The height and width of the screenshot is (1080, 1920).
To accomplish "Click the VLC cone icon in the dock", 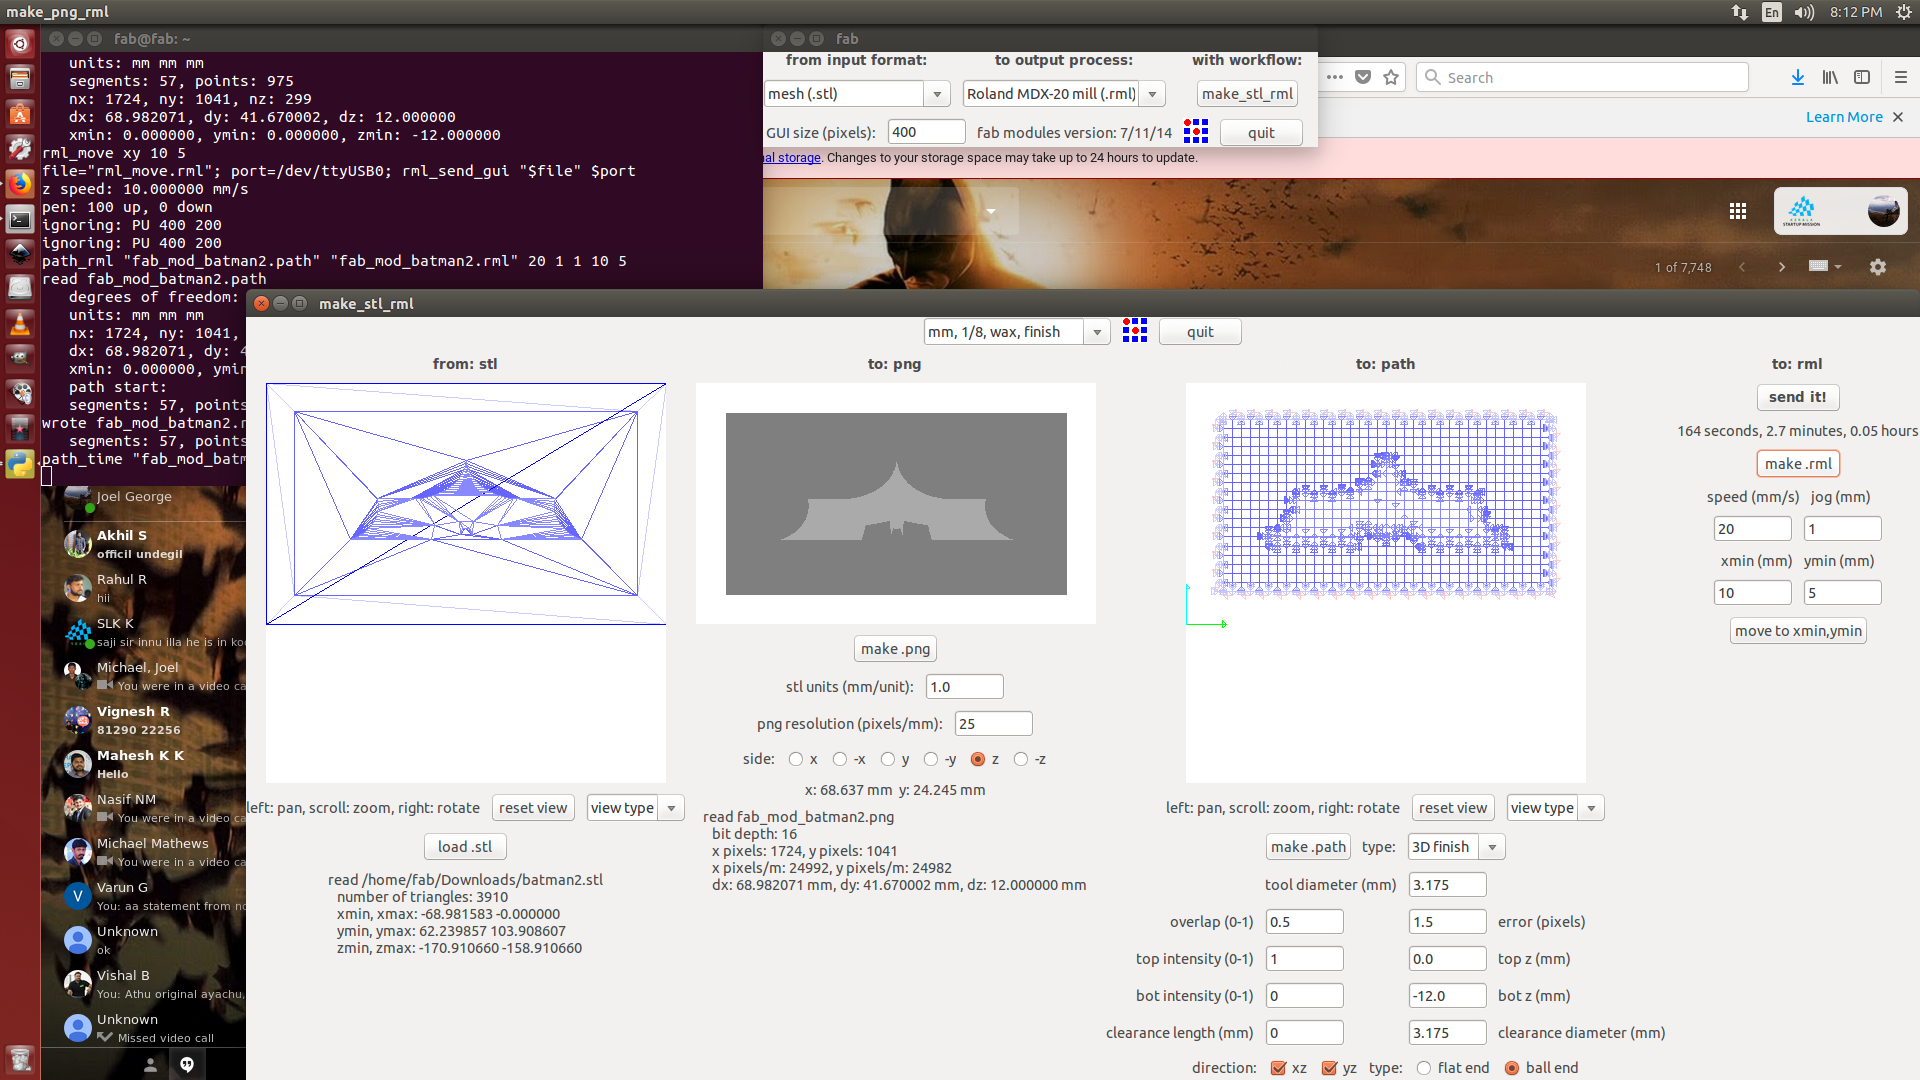I will (x=20, y=324).
